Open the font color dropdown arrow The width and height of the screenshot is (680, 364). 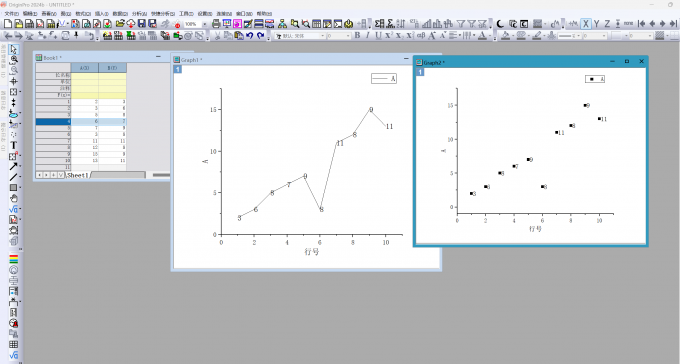pyautogui.click(x=489, y=36)
